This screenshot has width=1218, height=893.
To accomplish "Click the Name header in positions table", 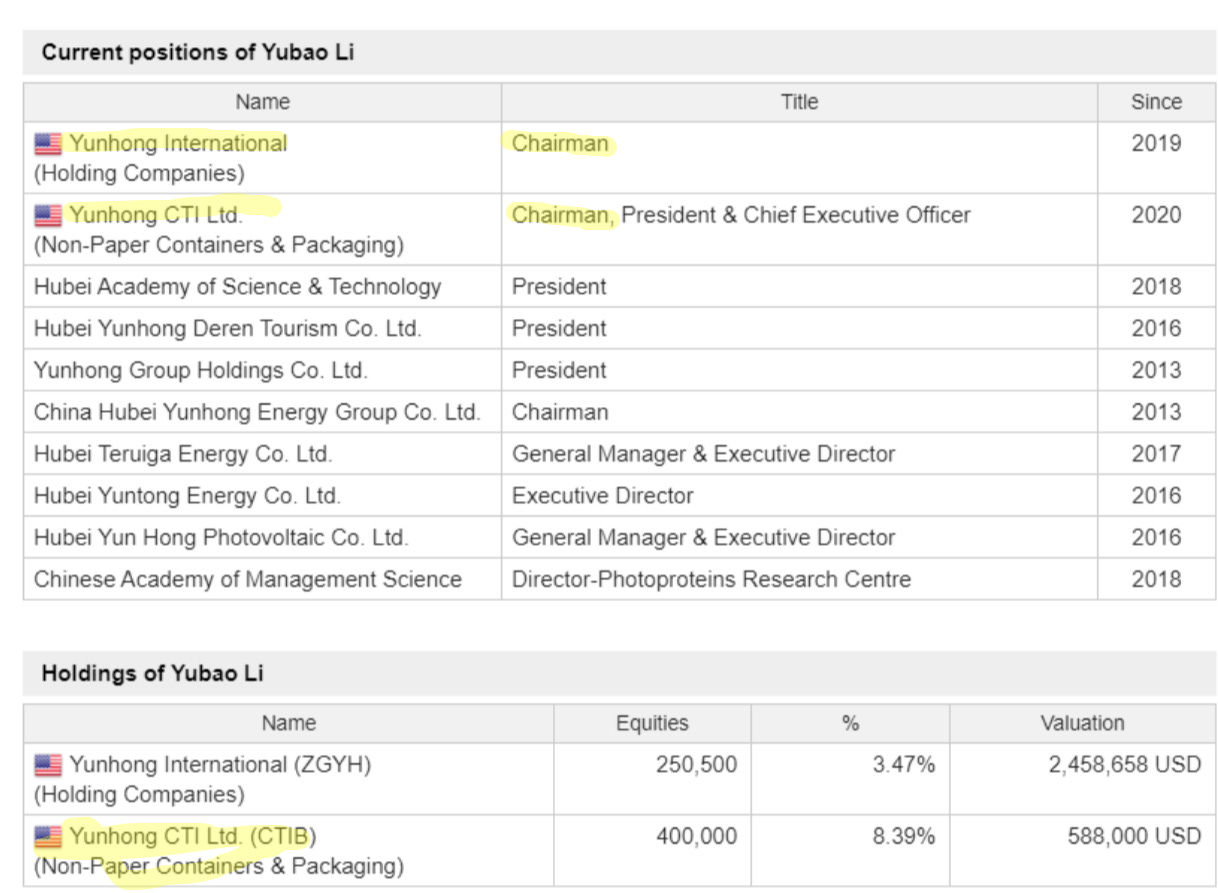I will [x=262, y=102].
